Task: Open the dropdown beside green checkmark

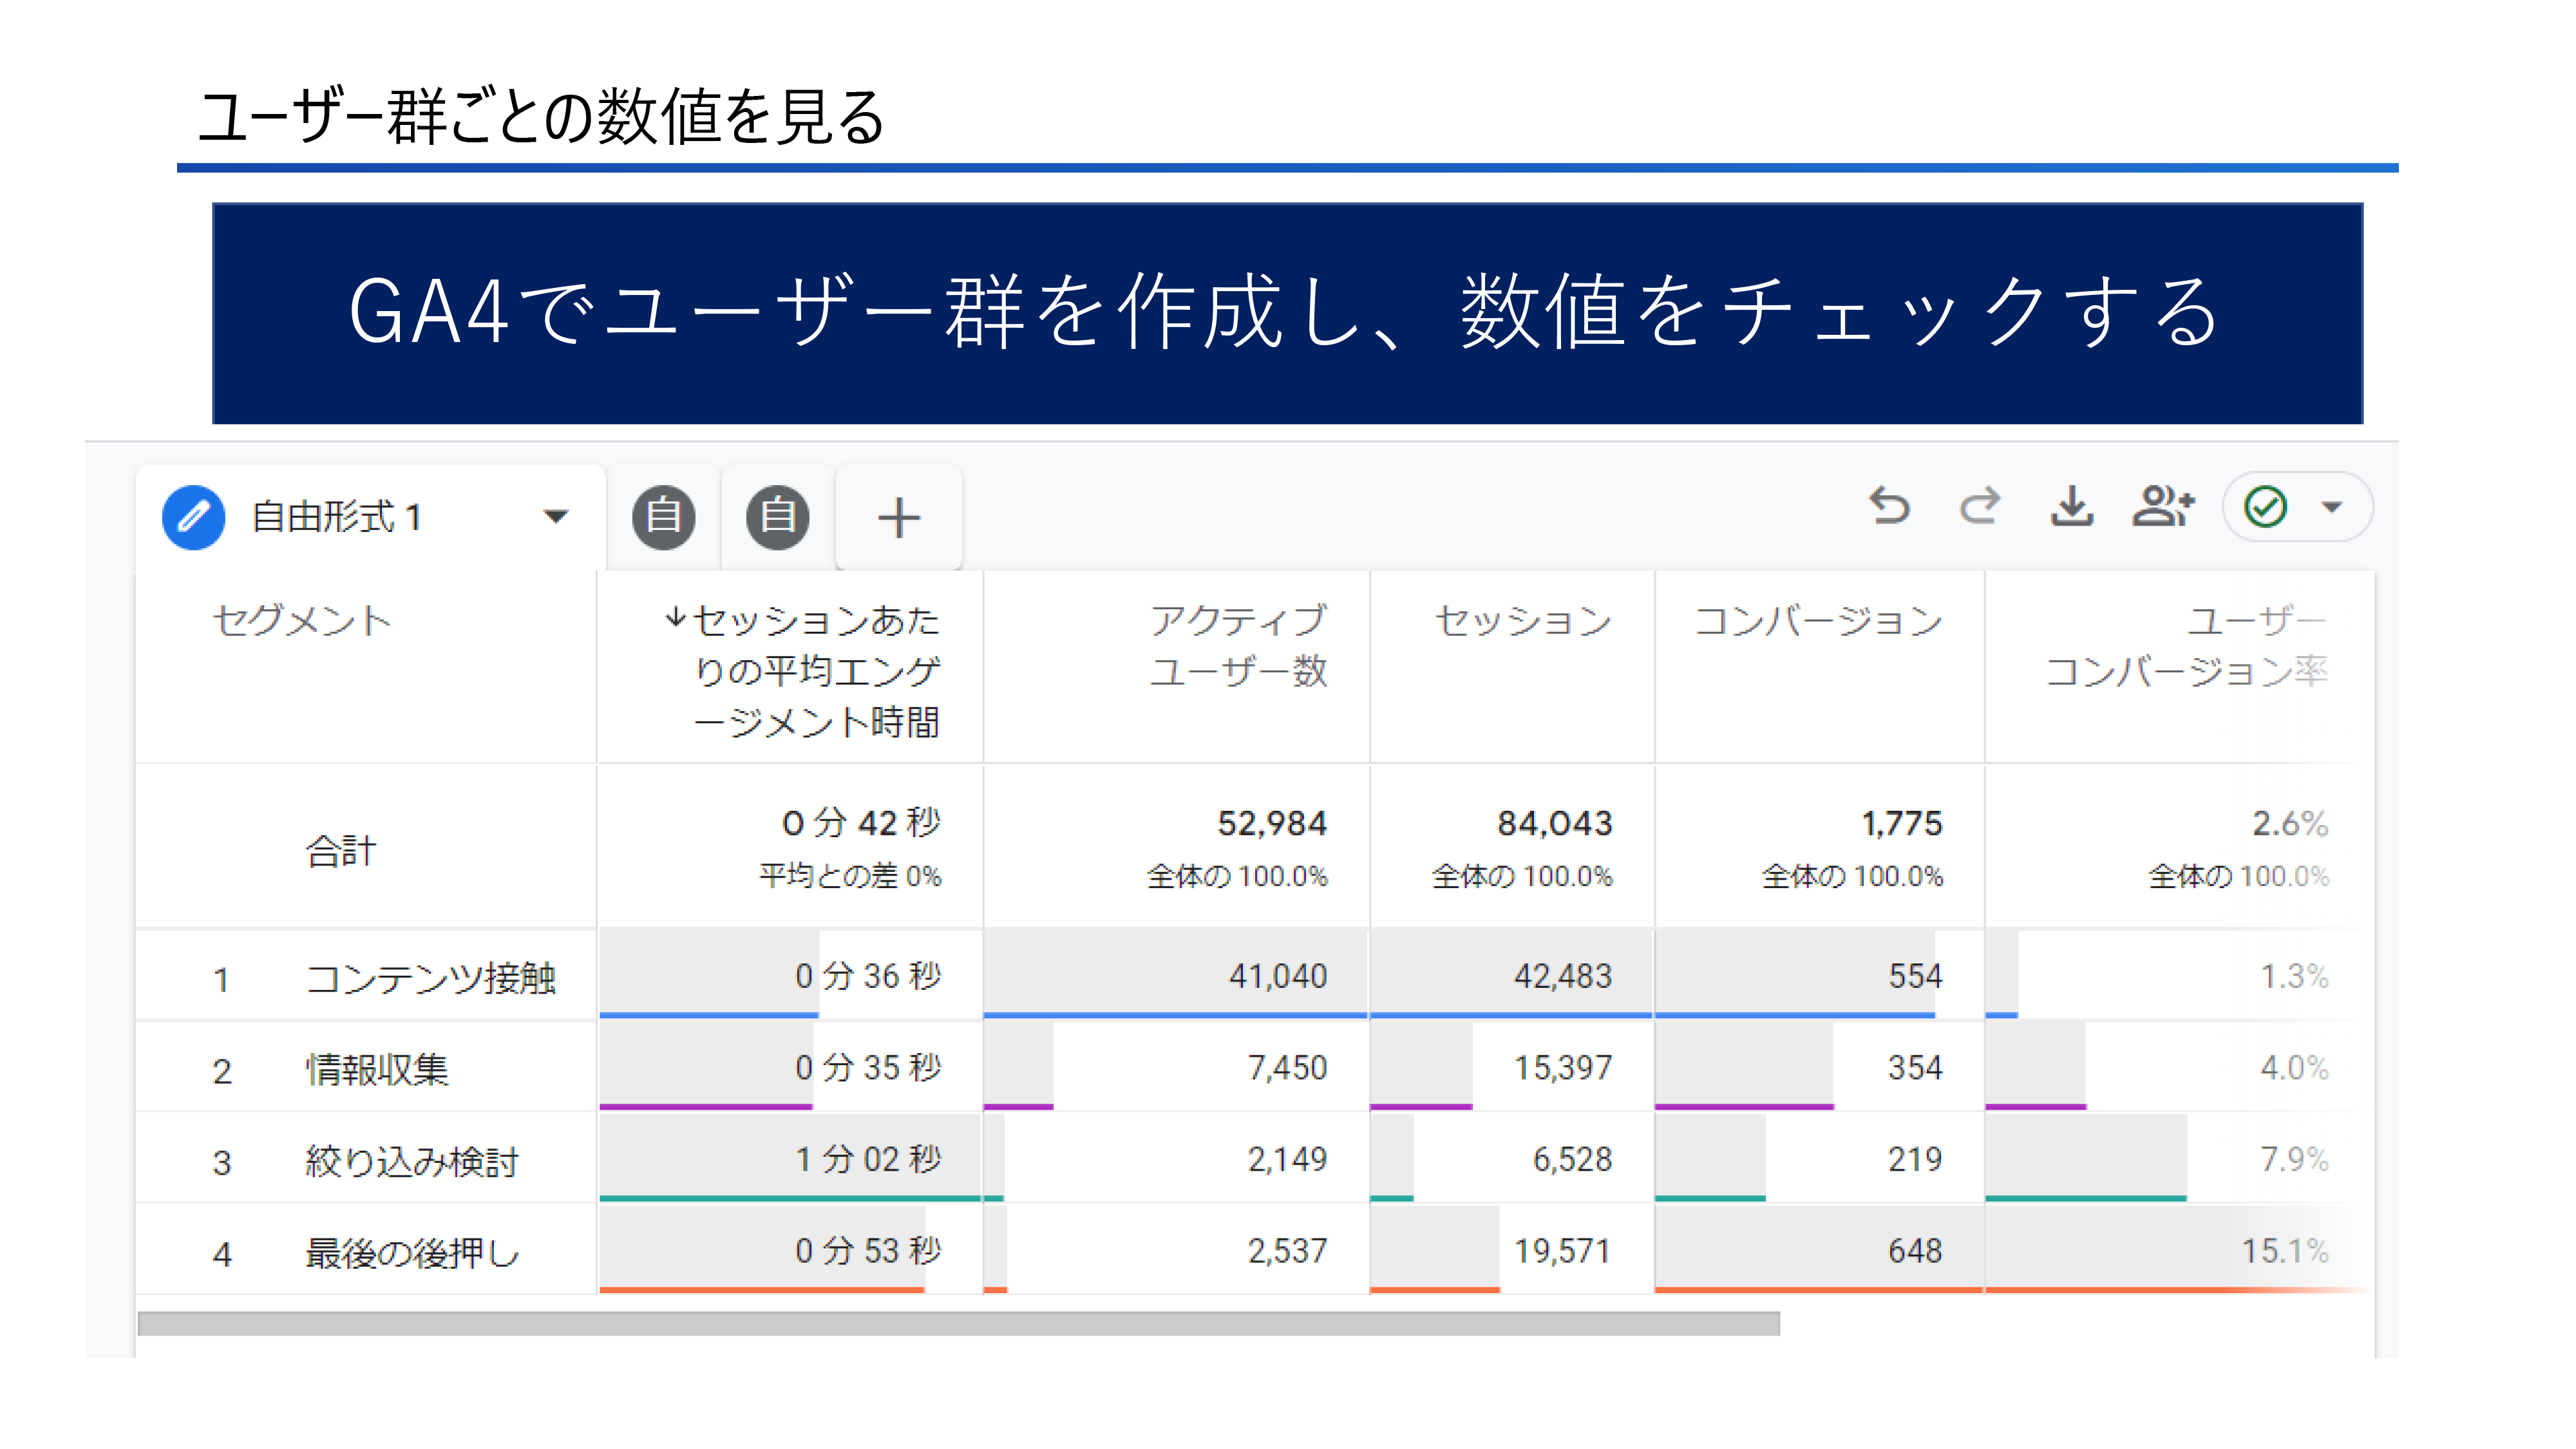Action: pyautogui.click(x=2332, y=507)
